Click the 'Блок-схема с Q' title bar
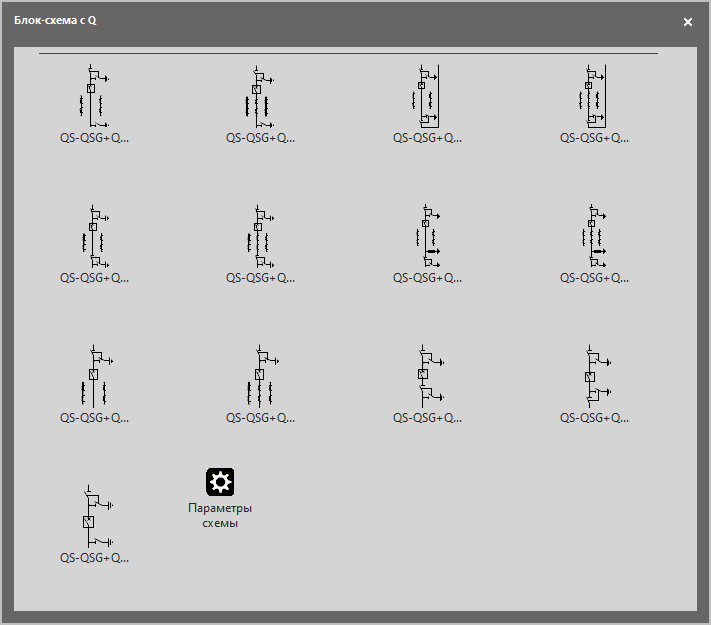The image size is (711, 625). click(300, 21)
